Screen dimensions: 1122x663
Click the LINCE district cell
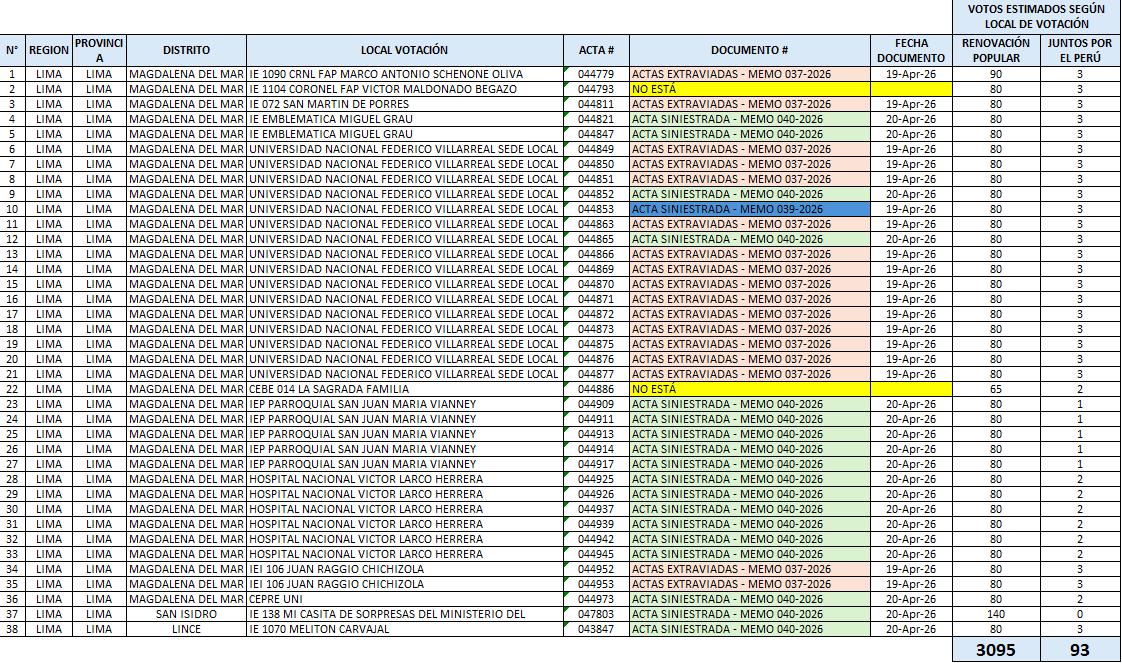click(186, 629)
